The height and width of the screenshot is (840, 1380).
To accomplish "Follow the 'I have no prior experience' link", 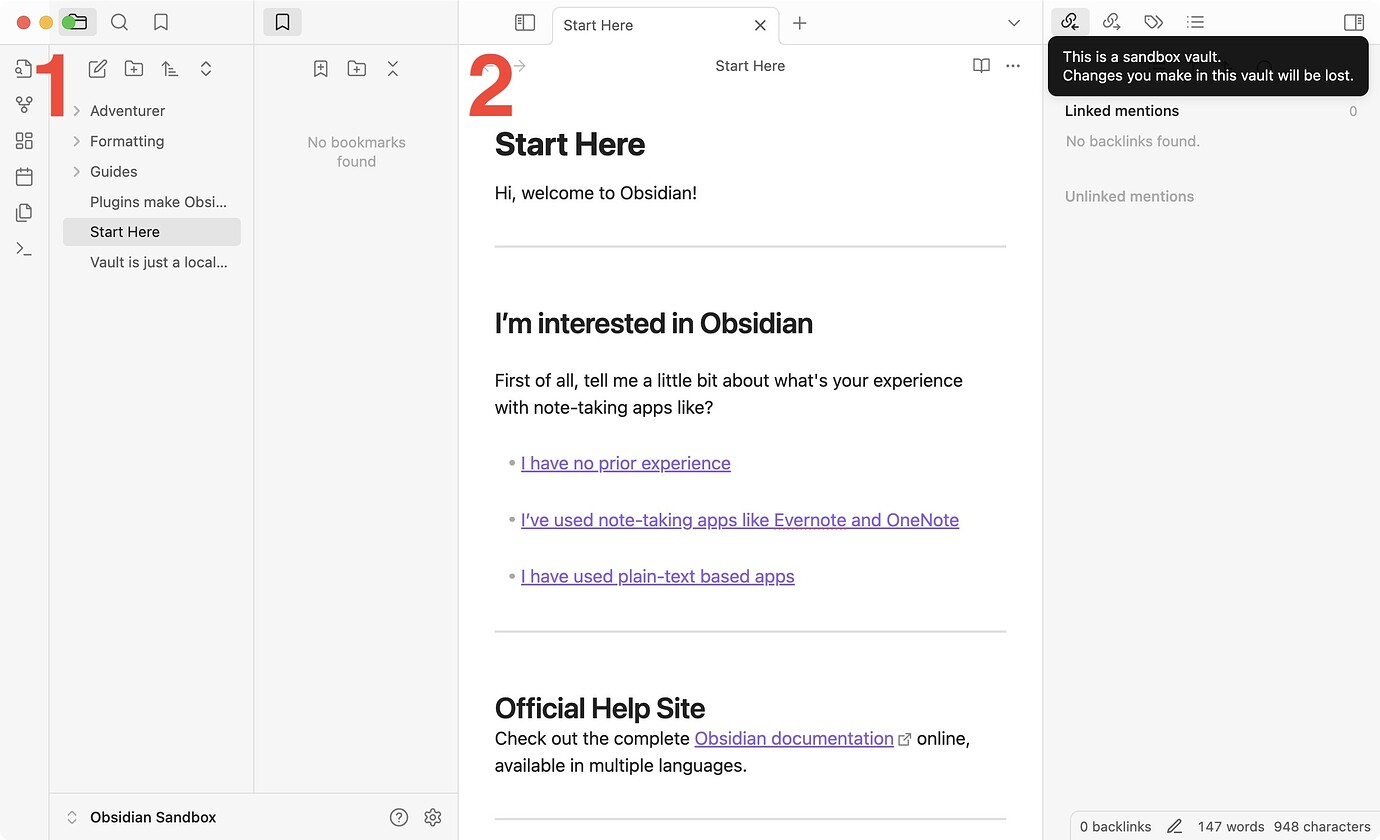I will [x=625, y=463].
